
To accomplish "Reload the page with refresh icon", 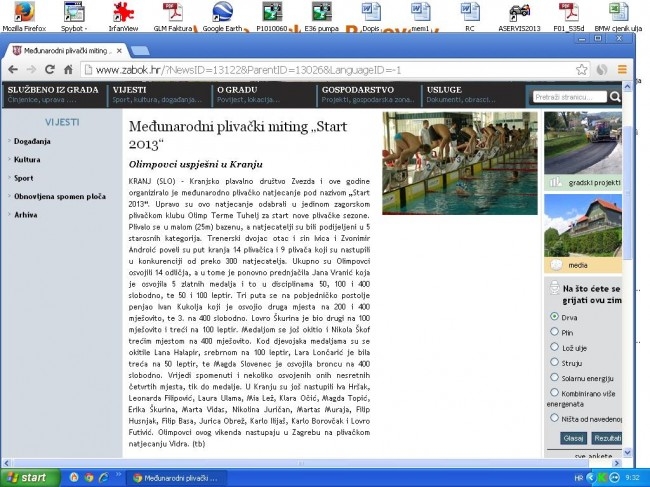I will [50, 70].
